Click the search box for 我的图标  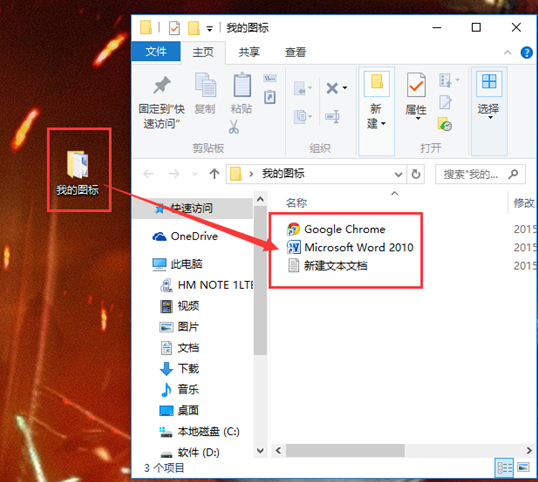tap(480, 174)
